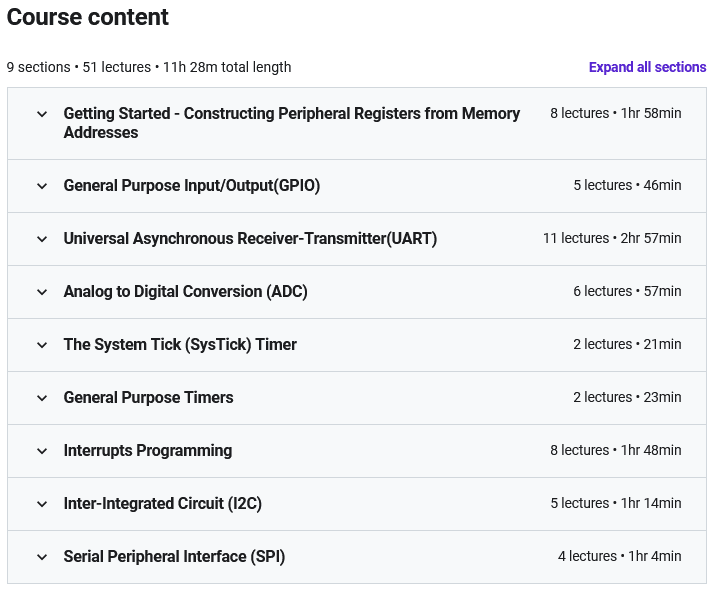Click Expand all sections link
The image size is (713, 592).
tap(647, 67)
